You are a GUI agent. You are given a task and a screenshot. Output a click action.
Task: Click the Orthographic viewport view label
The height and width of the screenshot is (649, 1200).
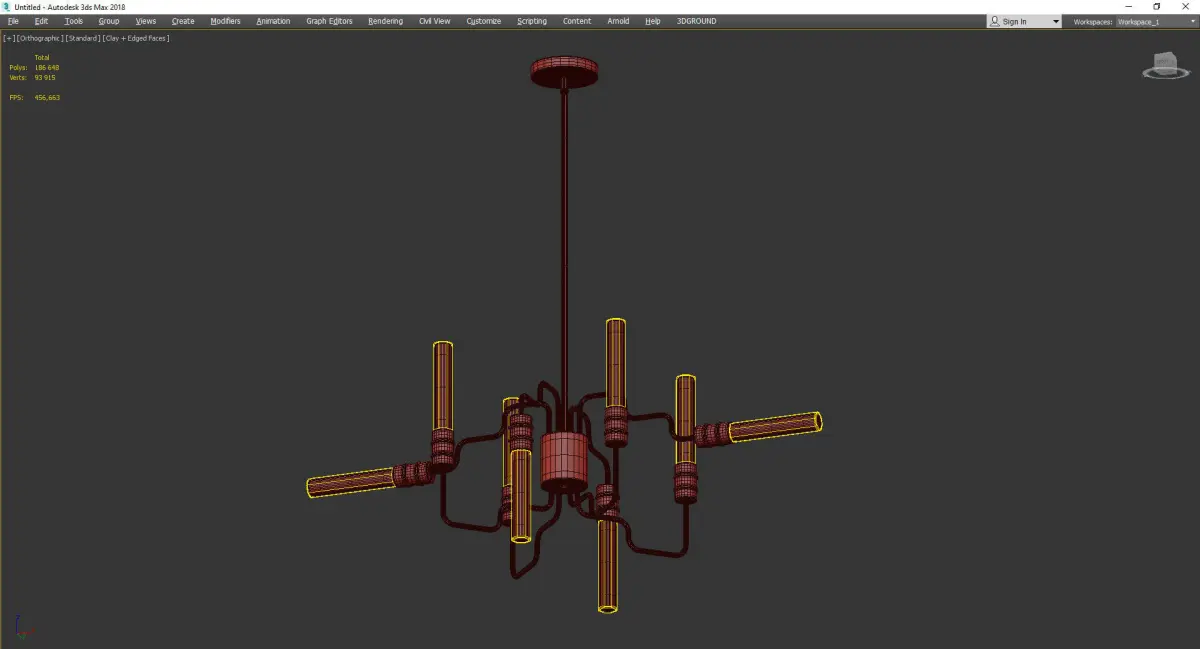tap(39, 38)
